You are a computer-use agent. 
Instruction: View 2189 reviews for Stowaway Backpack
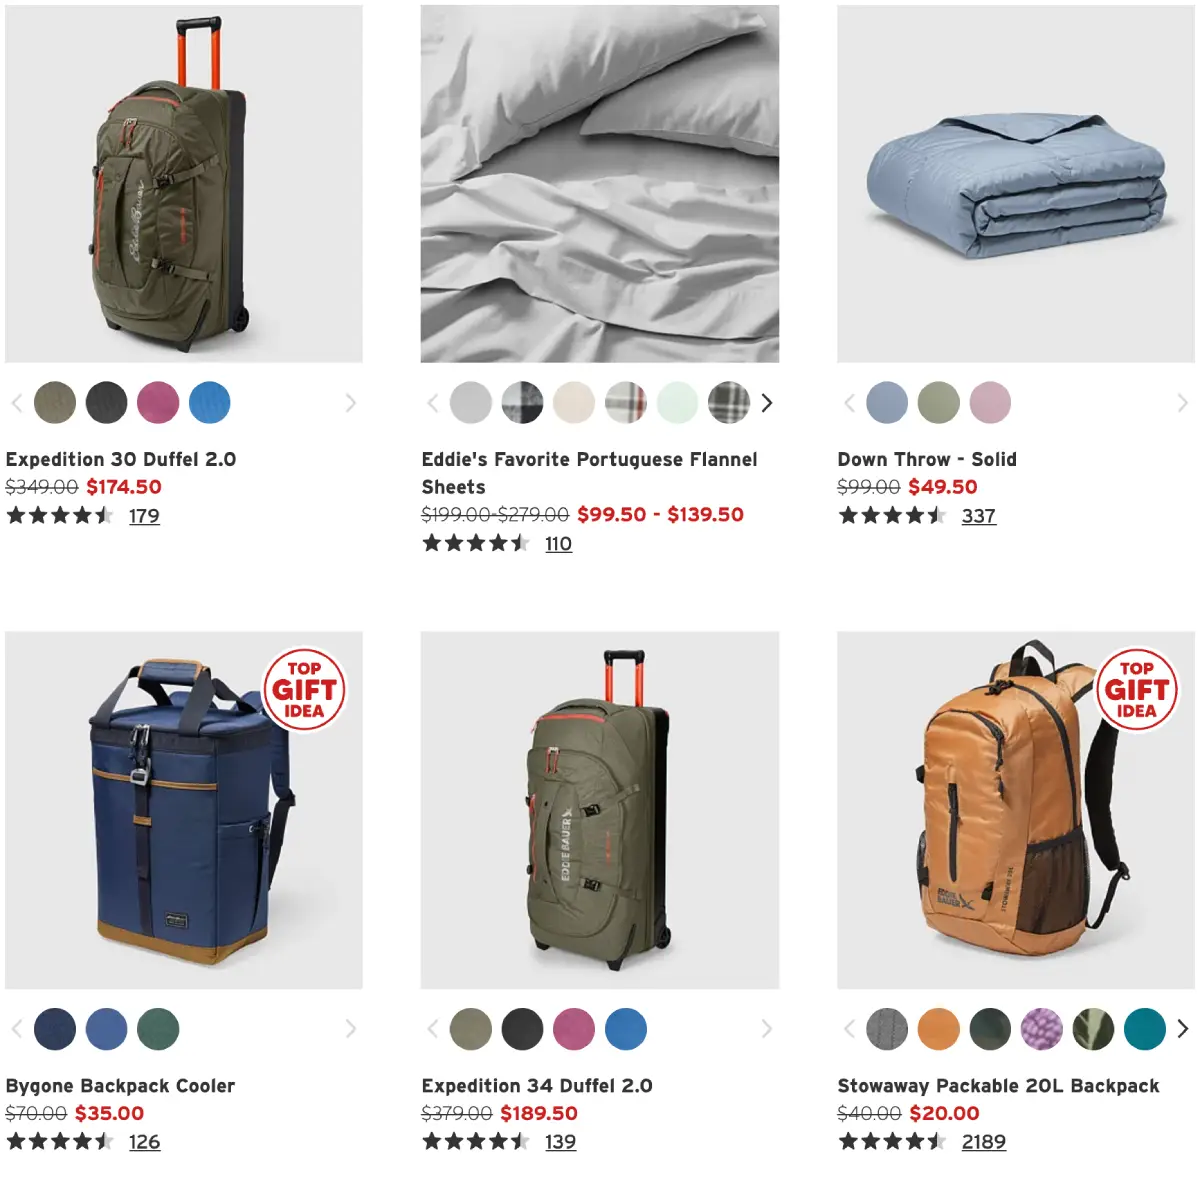(x=984, y=1142)
